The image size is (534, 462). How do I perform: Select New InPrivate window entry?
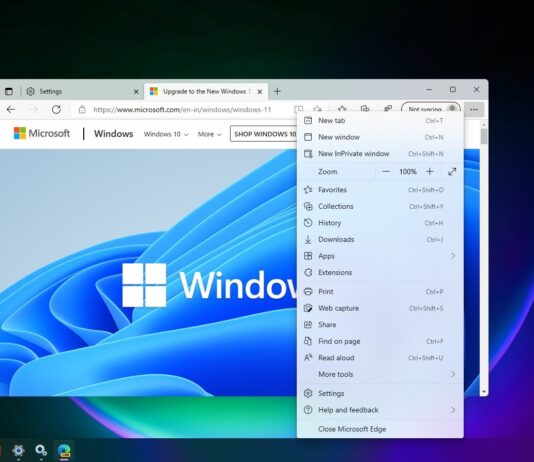pos(380,154)
